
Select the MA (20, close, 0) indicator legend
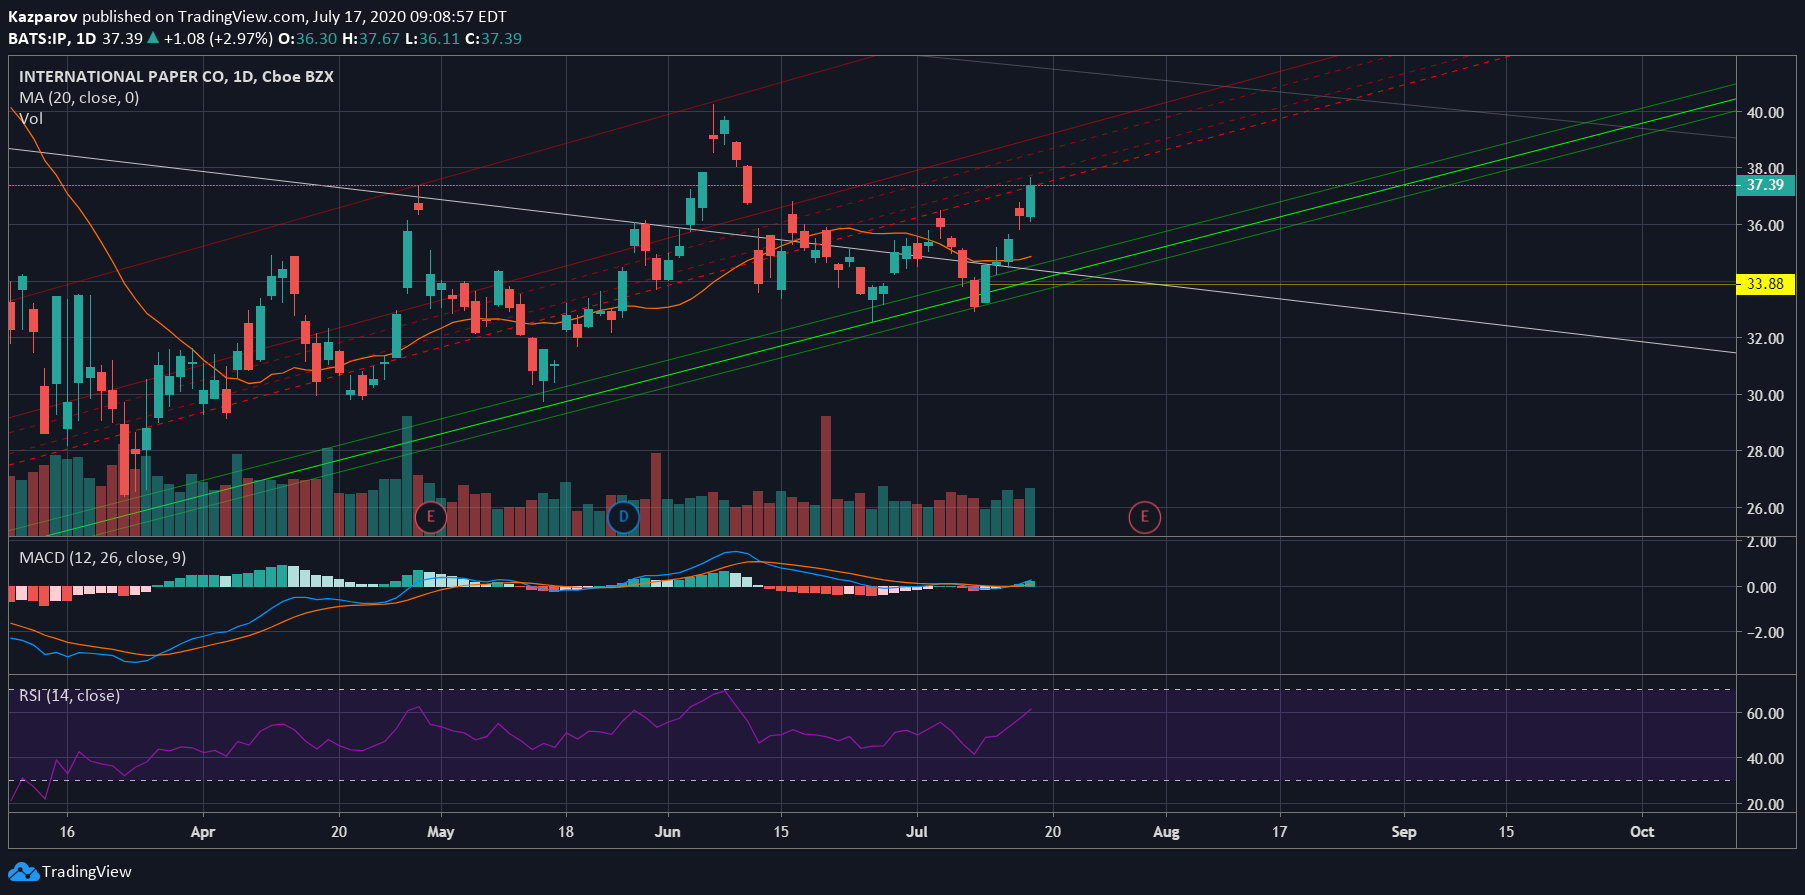click(79, 98)
